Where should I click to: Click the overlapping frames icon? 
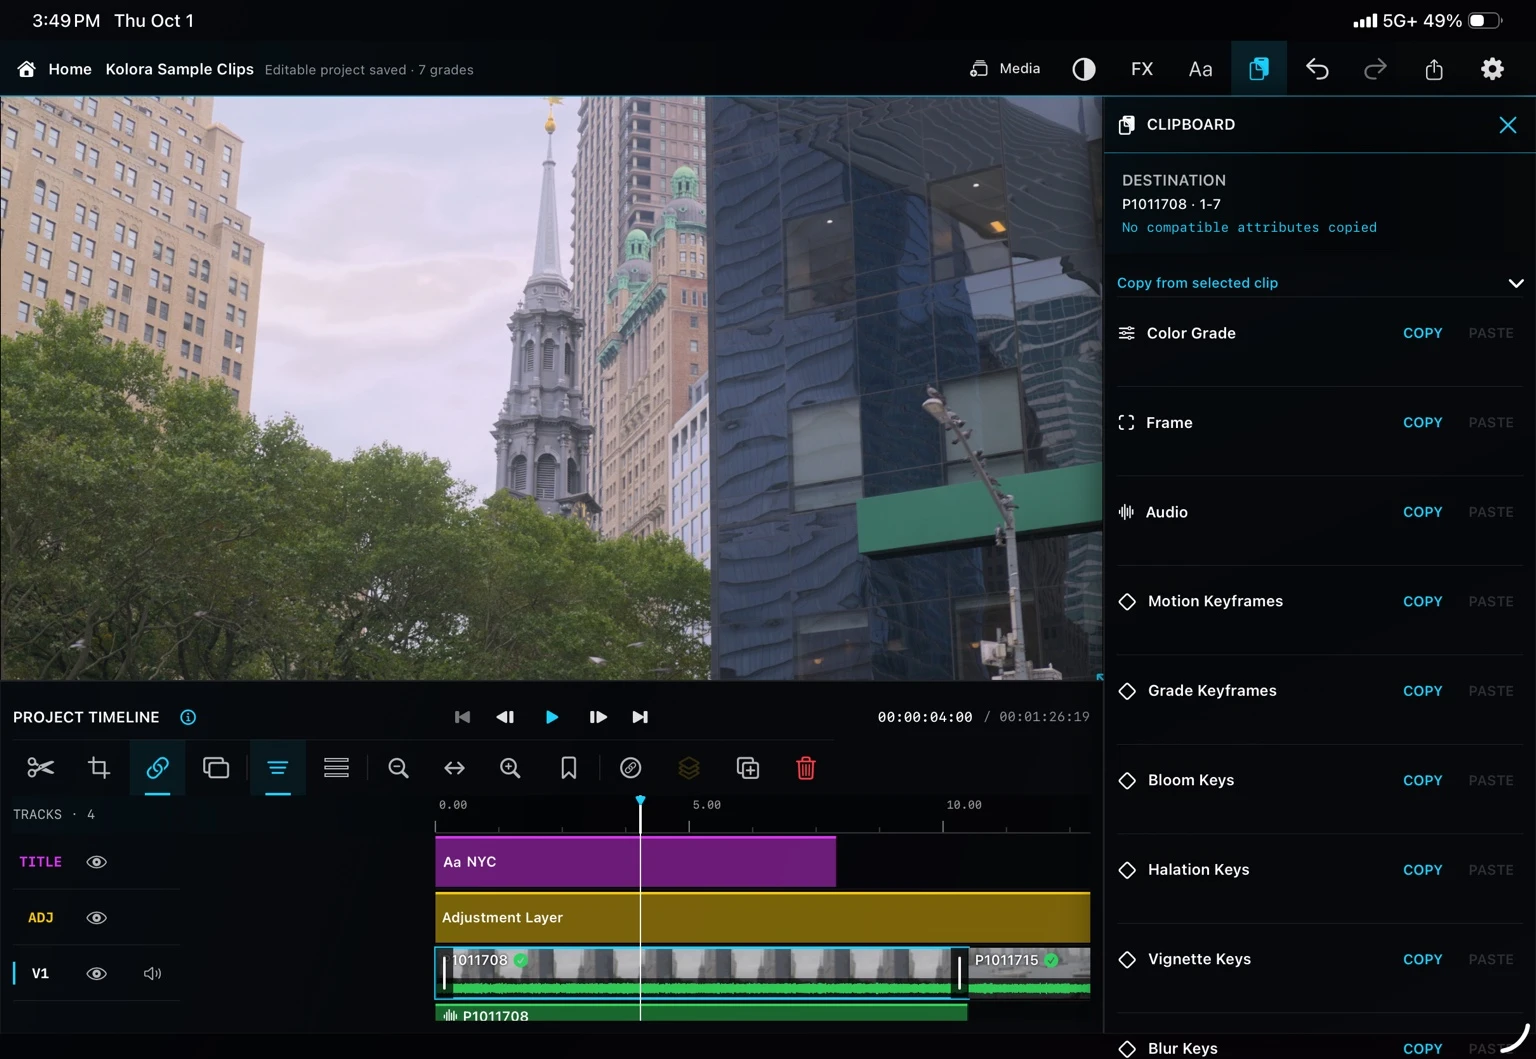(216, 768)
